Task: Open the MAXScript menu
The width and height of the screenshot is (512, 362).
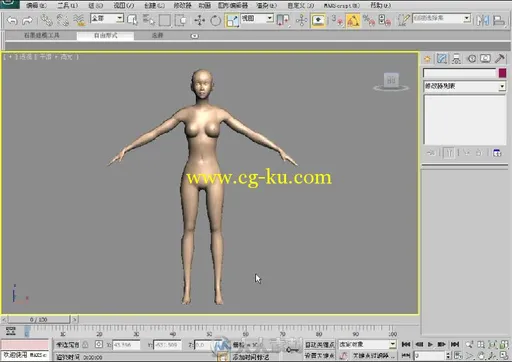Action: (x=342, y=5)
